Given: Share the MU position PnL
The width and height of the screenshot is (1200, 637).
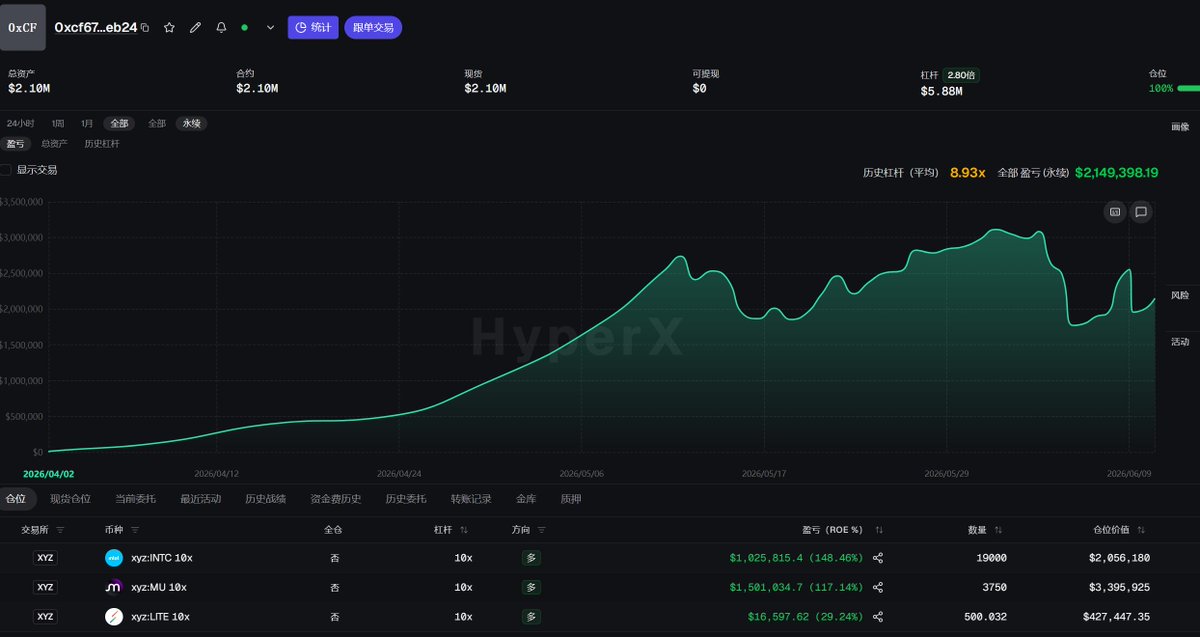Looking at the screenshot, I should [878, 587].
